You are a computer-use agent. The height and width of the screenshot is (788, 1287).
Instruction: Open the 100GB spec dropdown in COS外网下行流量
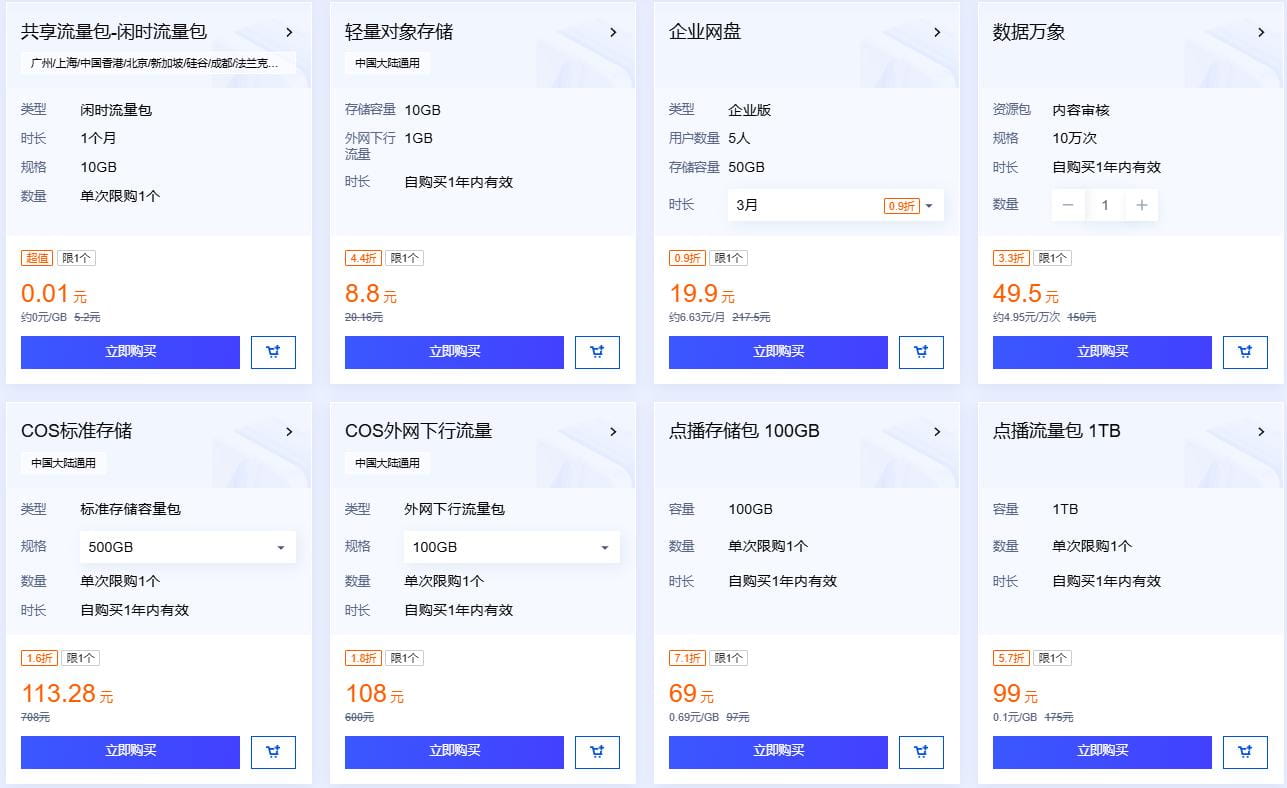511,547
